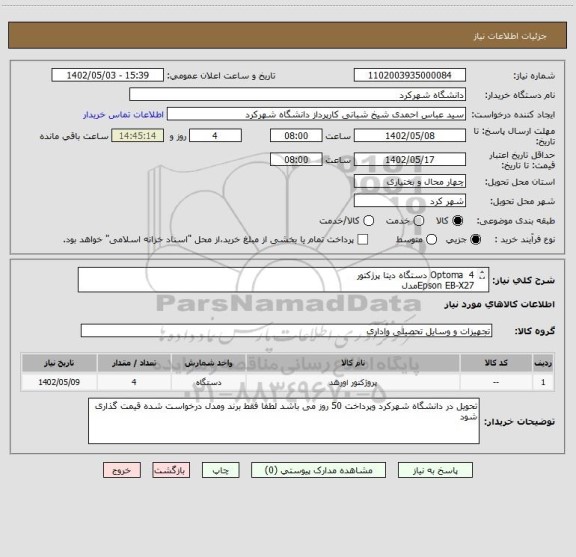Select the کالا radio button
This screenshot has width=576, height=557.
pos(458,220)
